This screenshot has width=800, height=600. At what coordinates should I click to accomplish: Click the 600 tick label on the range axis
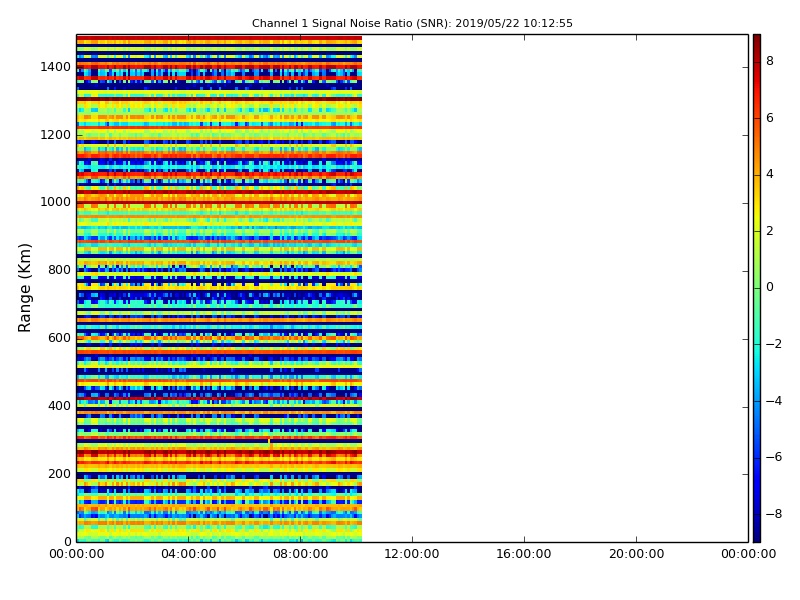pyautogui.click(x=59, y=338)
